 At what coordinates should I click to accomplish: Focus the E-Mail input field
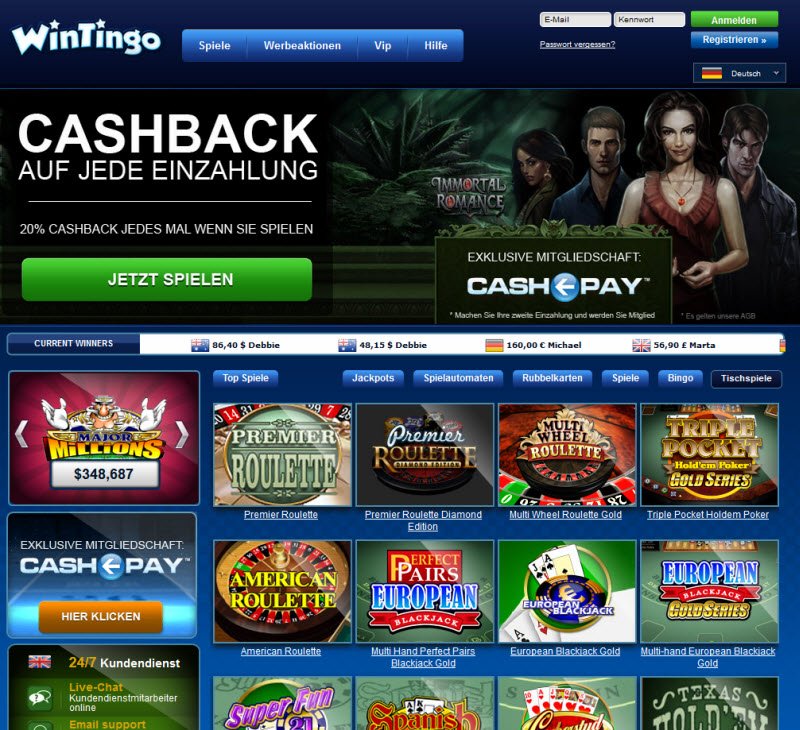pos(575,19)
